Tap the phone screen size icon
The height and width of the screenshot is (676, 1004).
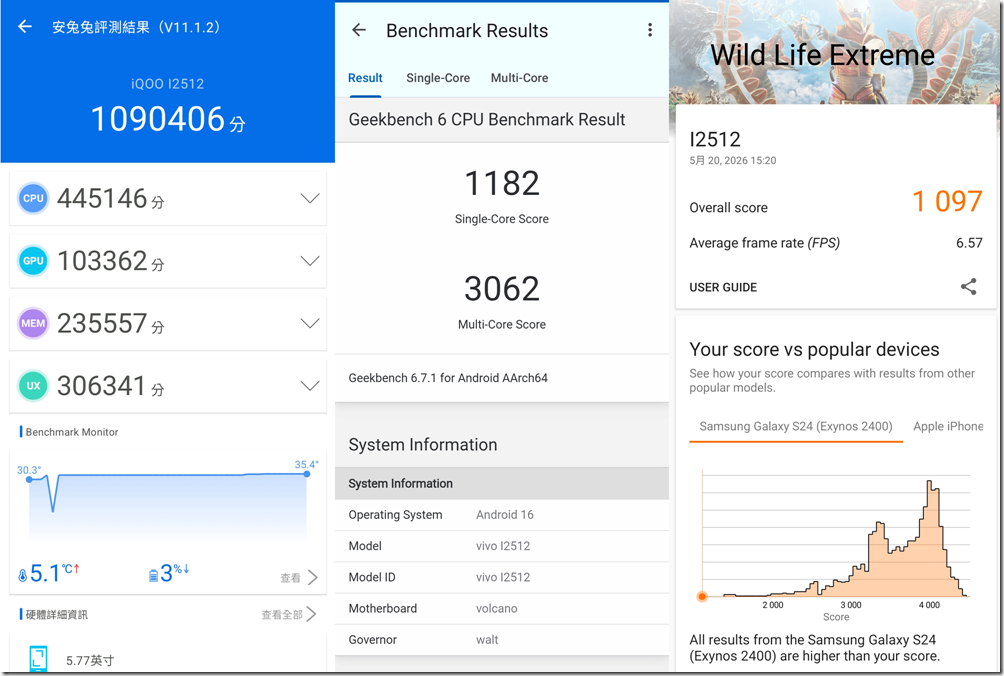(38, 659)
